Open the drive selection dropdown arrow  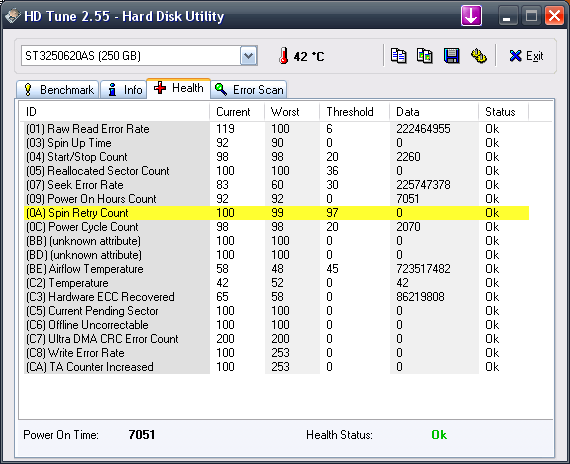[x=249, y=56]
